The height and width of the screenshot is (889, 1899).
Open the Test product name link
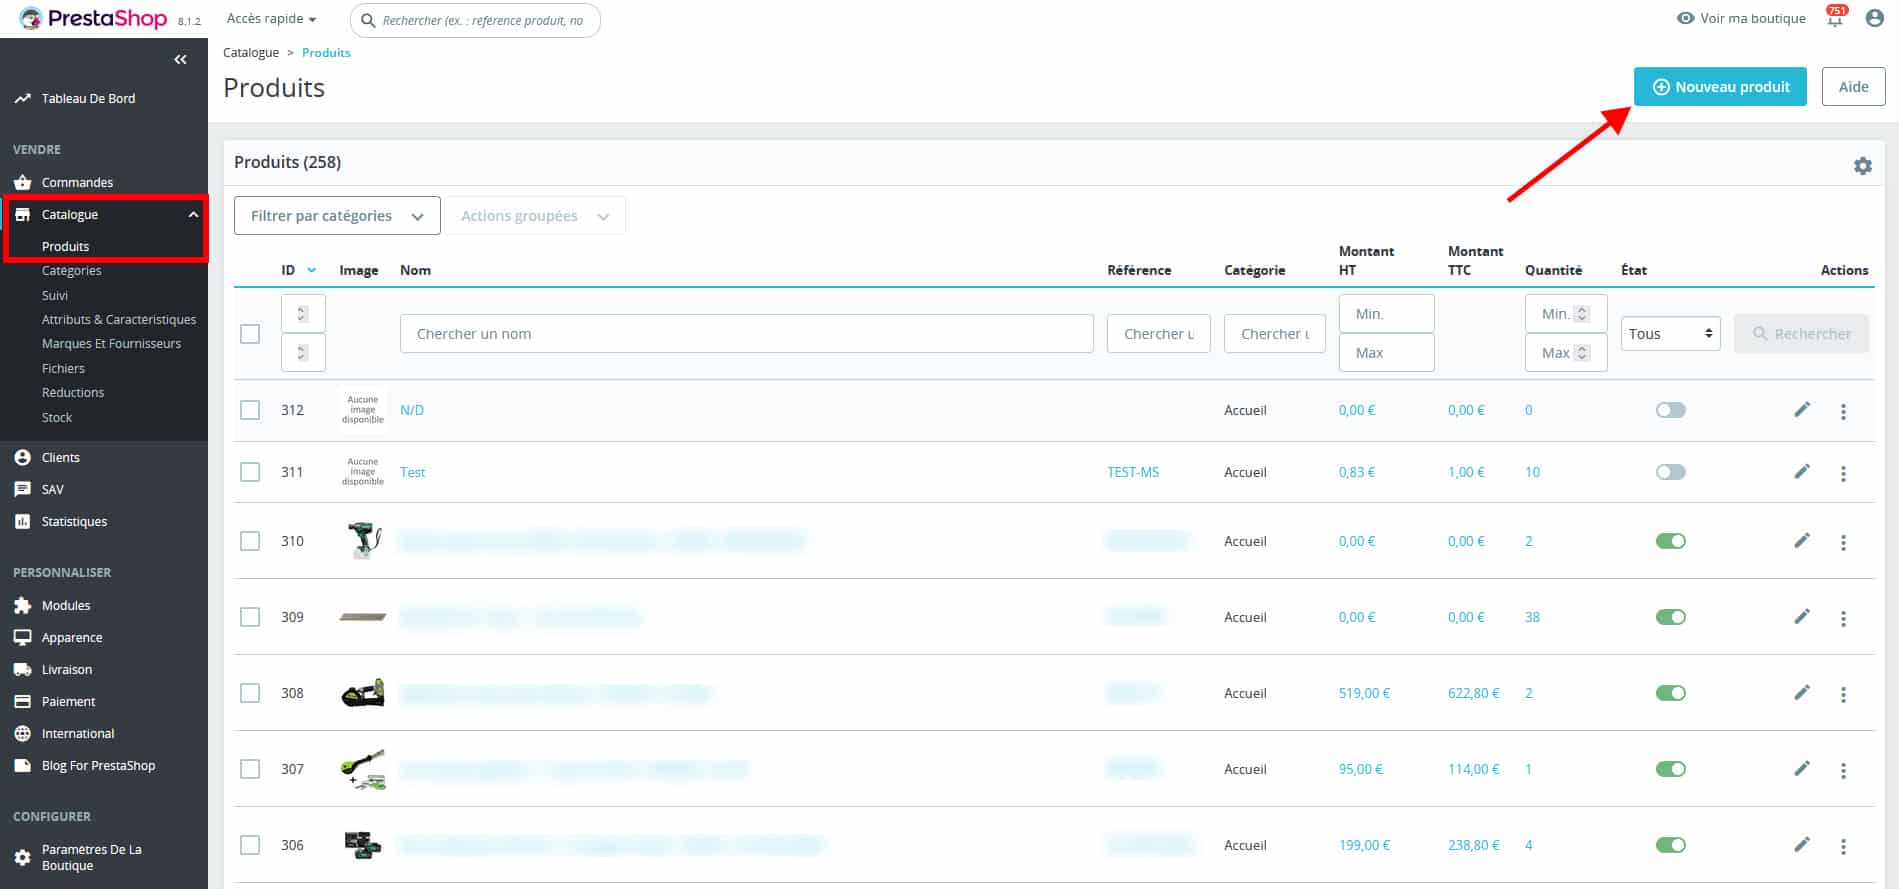tap(412, 472)
